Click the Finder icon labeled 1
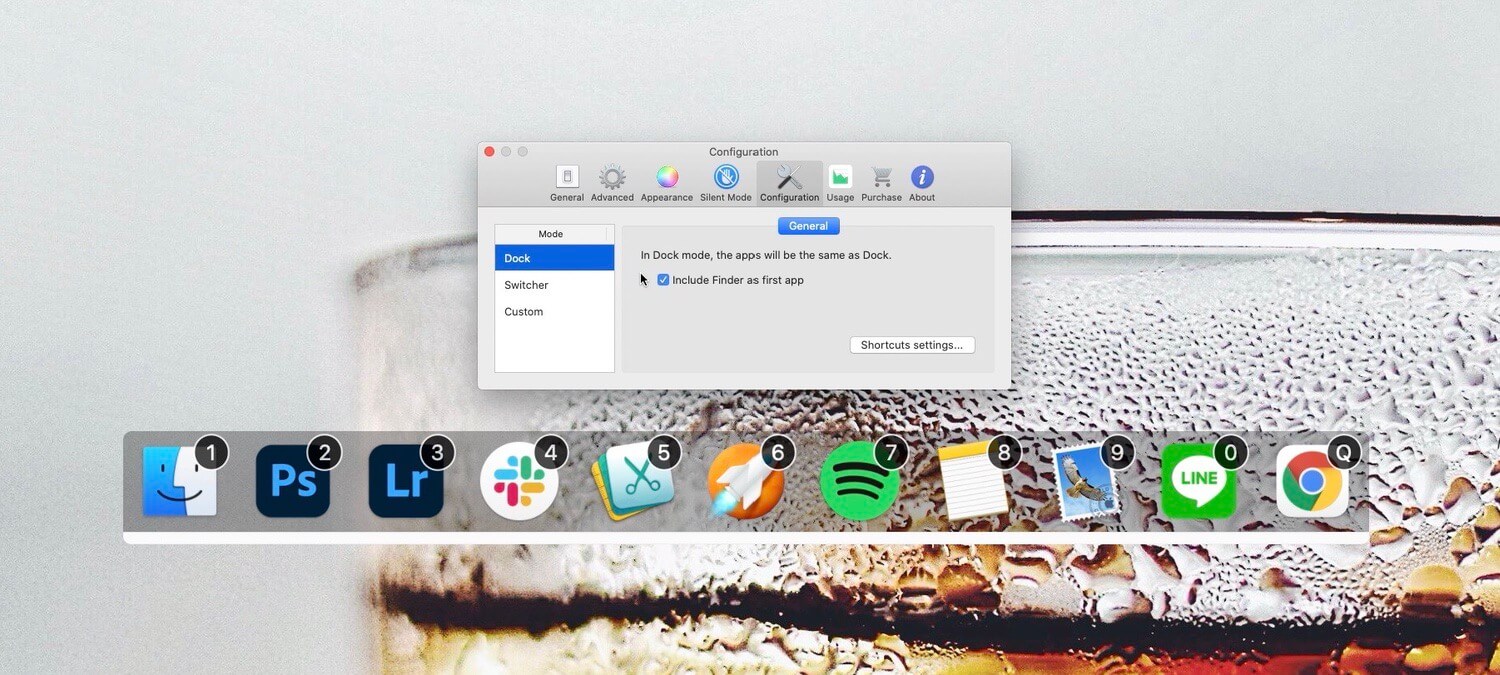1500x675 pixels. tap(180, 481)
